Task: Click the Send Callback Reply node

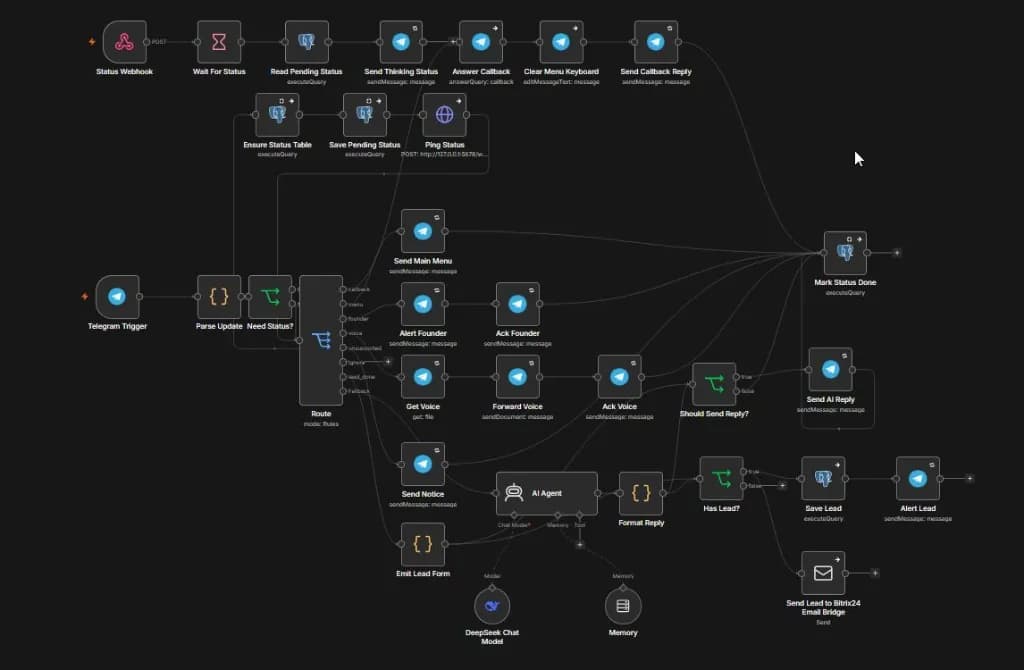Action: 656,42
